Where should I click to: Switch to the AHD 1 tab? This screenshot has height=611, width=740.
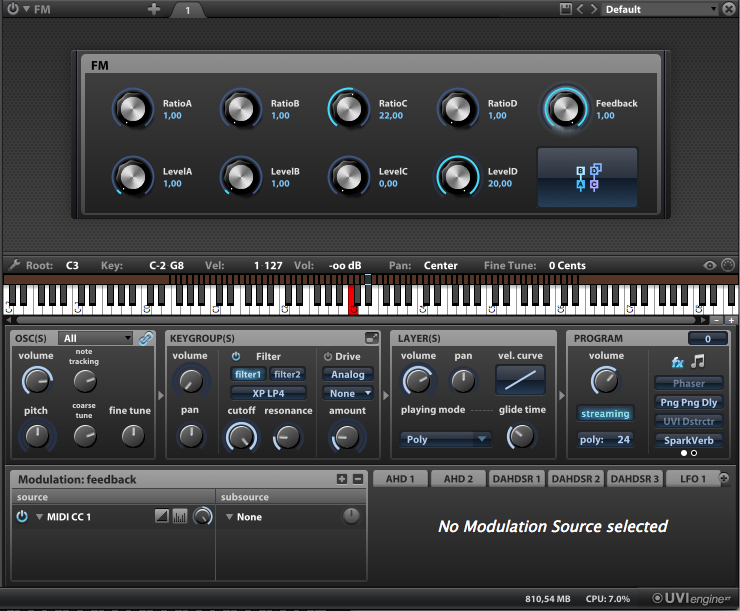coord(400,479)
